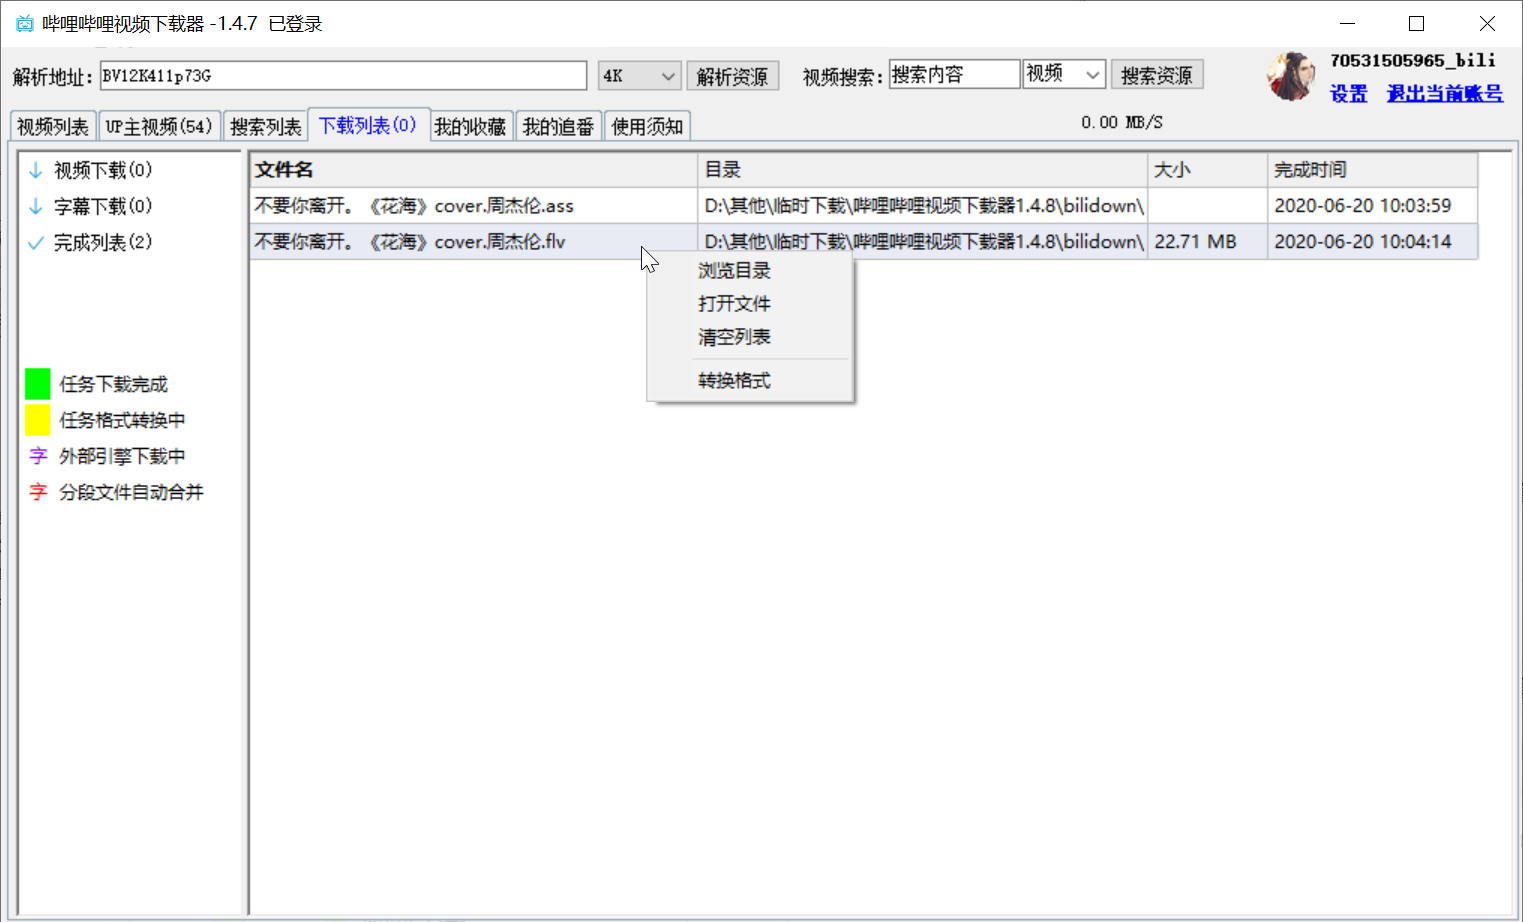Click the 2020-06-20 10:04:14 time cell
Image resolution: width=1523 pixels, height=922 pixels.
pos(1372,242)
